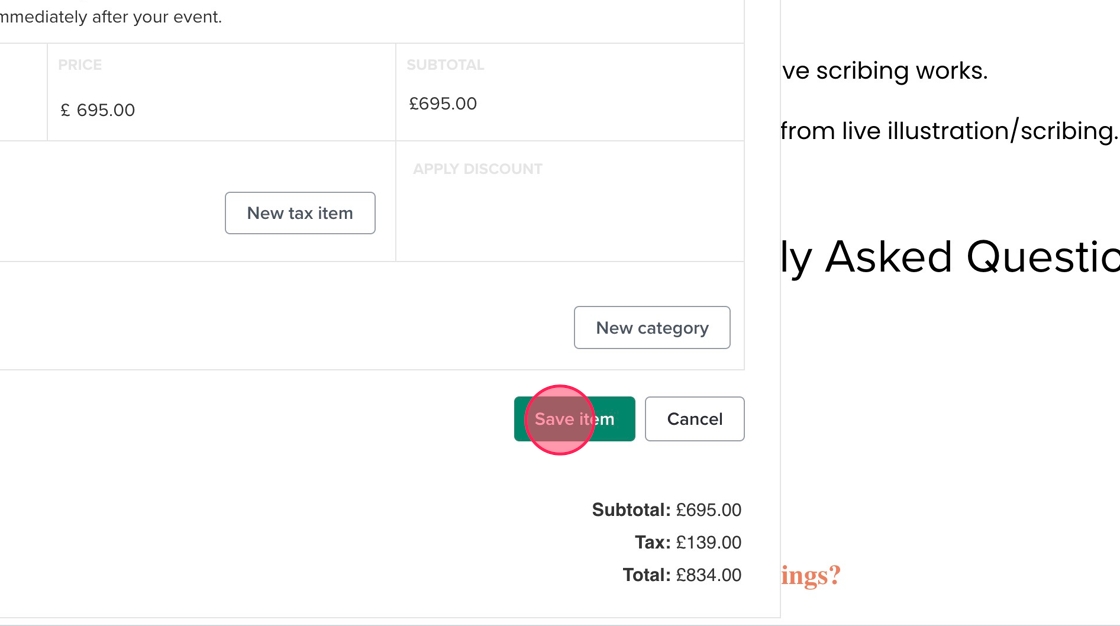Viewport: 1120px width, 626px height.
Task: Click the 'Asked Questions' heading
Action: 950,257
